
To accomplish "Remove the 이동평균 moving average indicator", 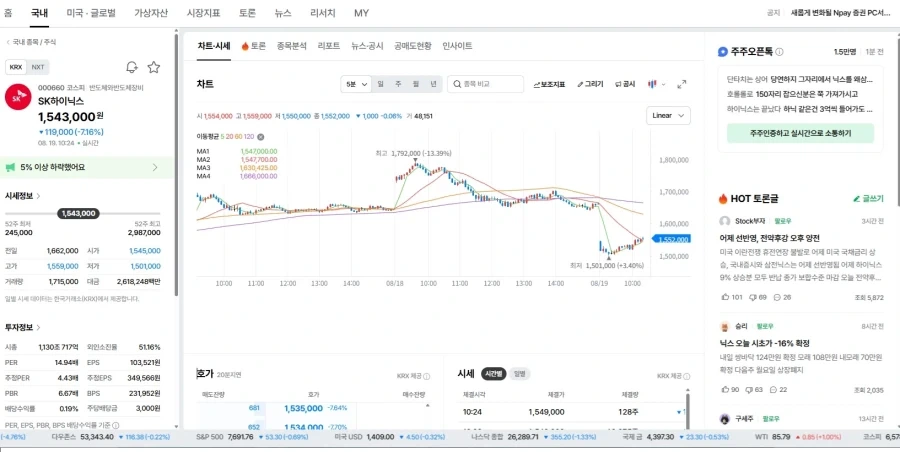I will [261, 137].
